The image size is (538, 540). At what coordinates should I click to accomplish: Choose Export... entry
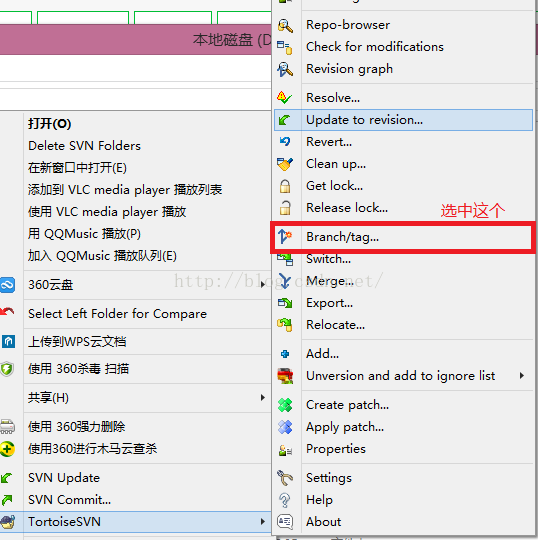[329, 303]
